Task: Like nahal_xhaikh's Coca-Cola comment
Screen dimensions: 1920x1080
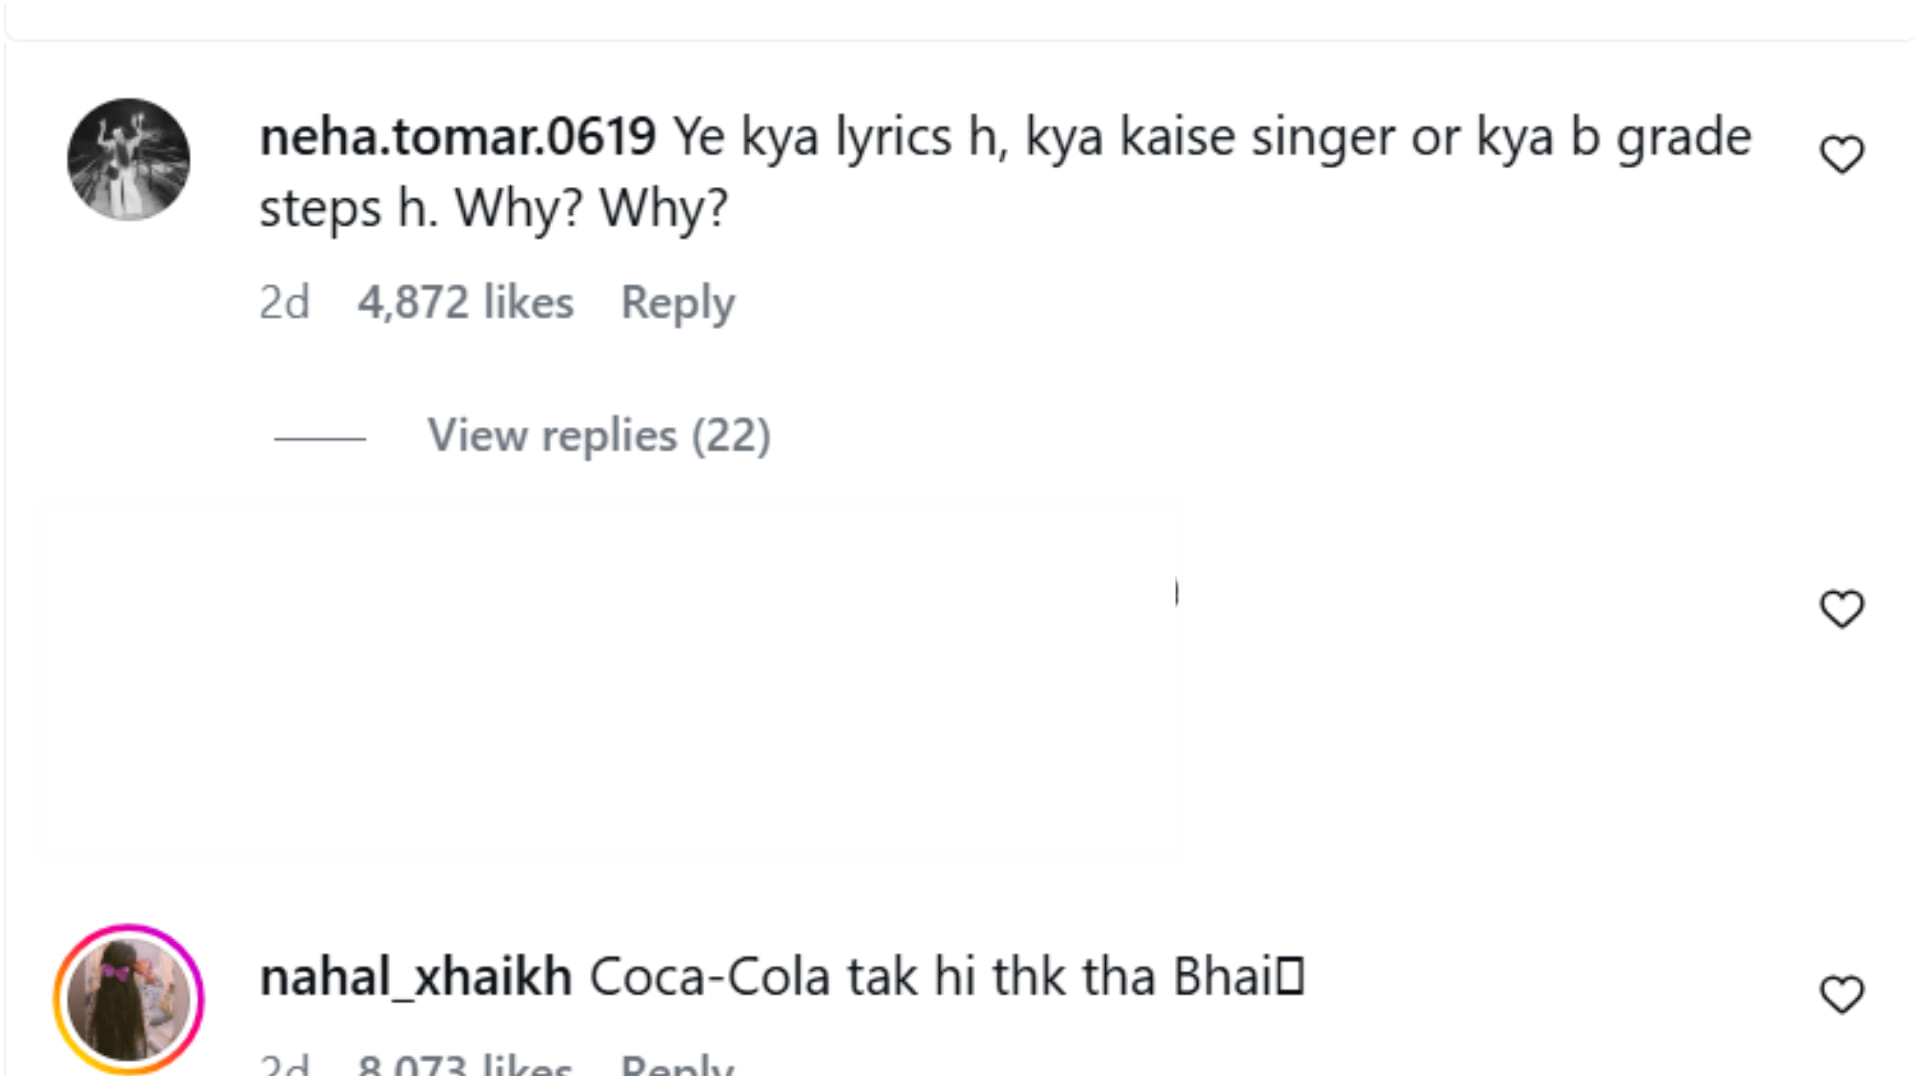Action: [1841, 995]
